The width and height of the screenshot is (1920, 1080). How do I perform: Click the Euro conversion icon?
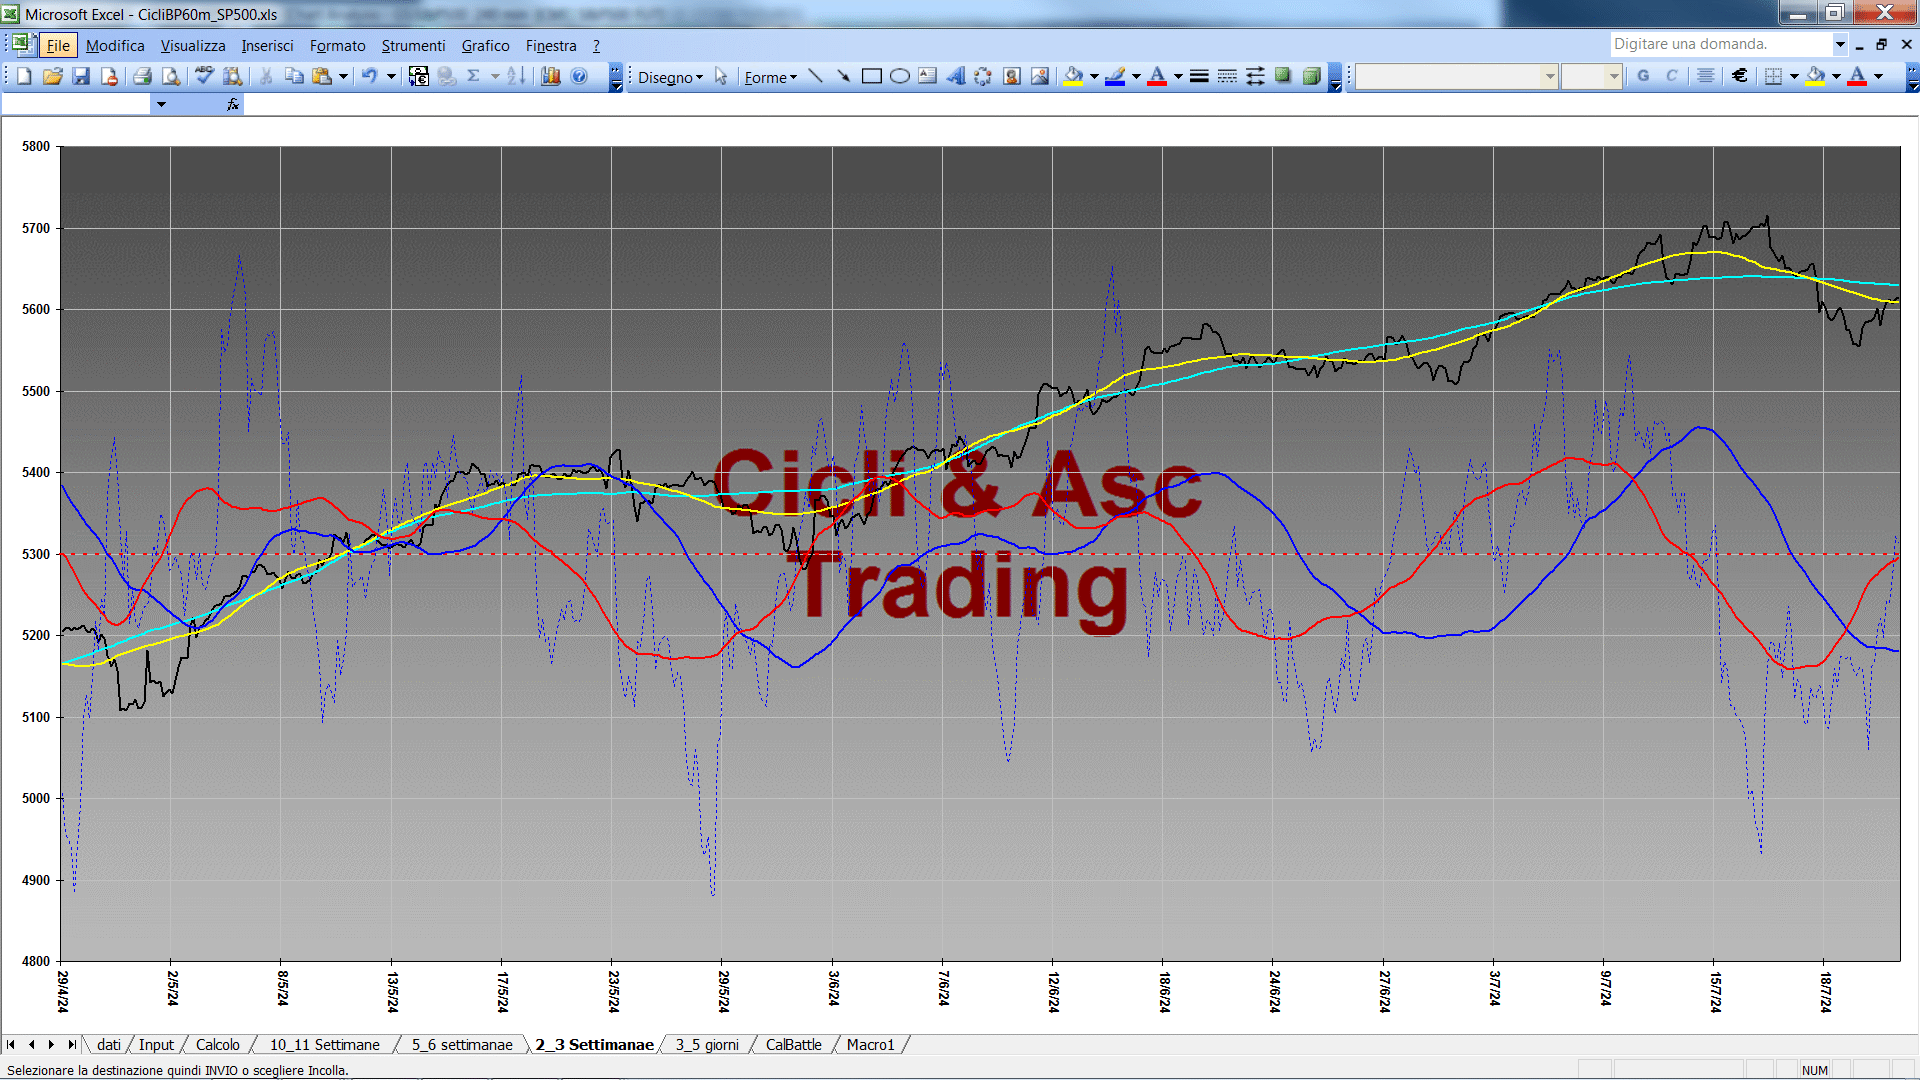pos(419,76)
